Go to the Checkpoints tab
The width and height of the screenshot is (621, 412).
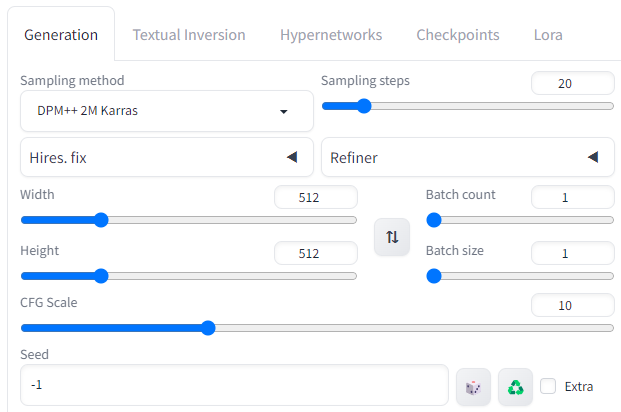pos(458,35)
